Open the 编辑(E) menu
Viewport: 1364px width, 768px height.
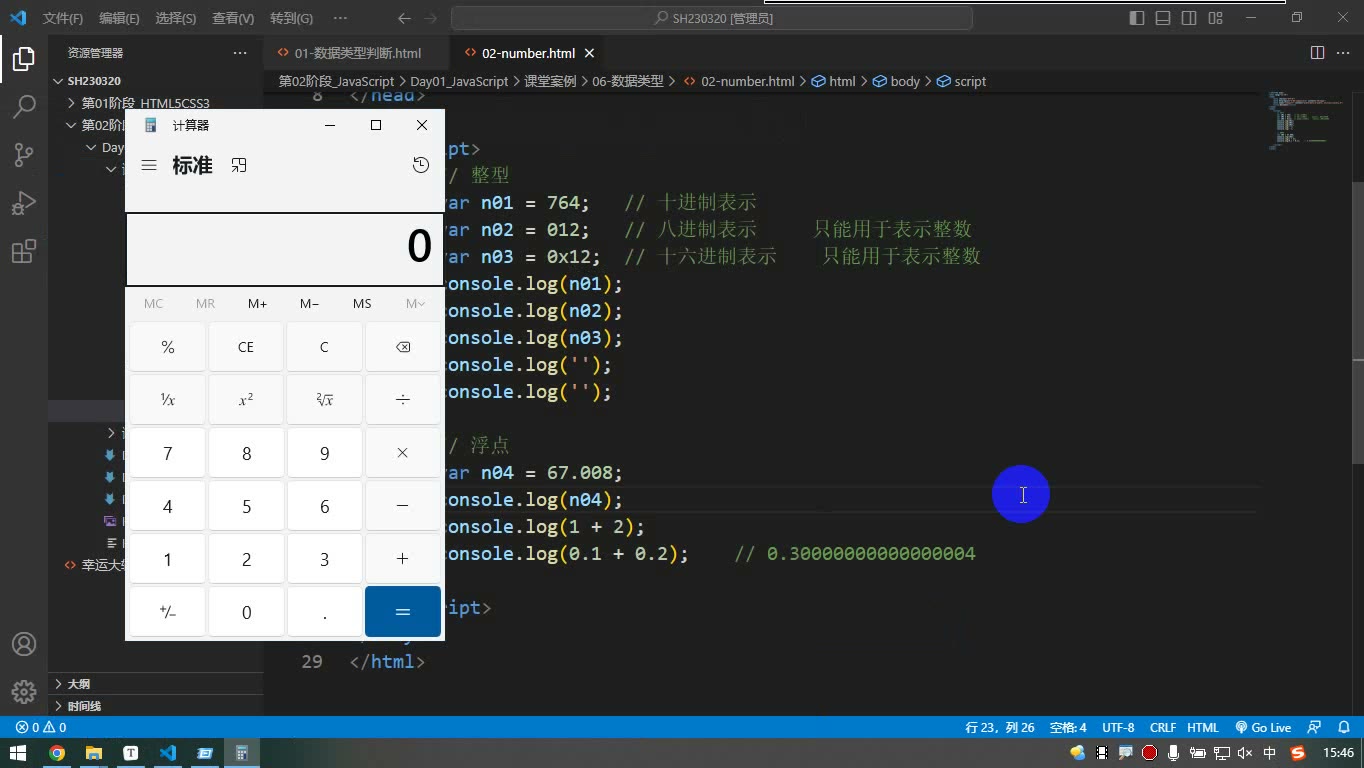click(x=119, y=18)
